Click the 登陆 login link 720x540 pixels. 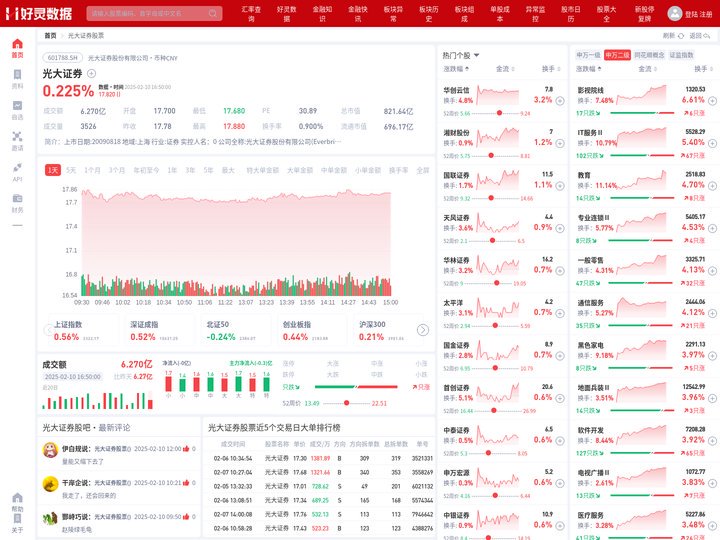(691, 14)
